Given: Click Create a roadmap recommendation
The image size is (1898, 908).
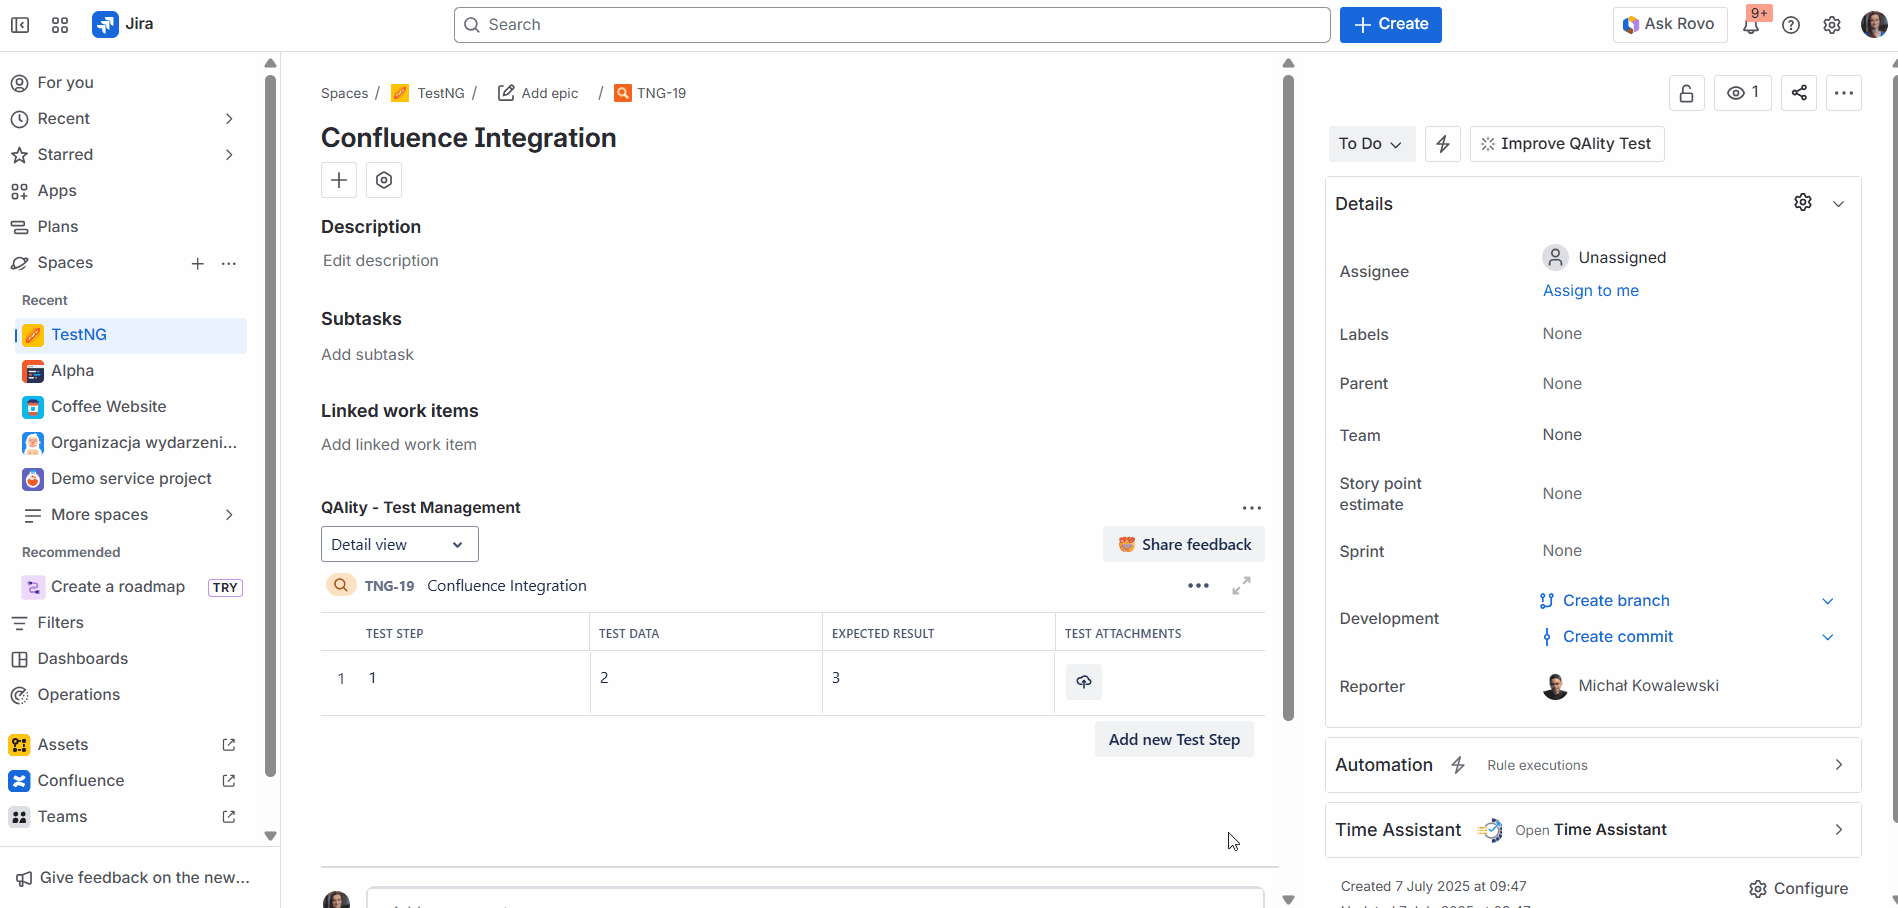Looking at the screenshot, I should 132,587.
